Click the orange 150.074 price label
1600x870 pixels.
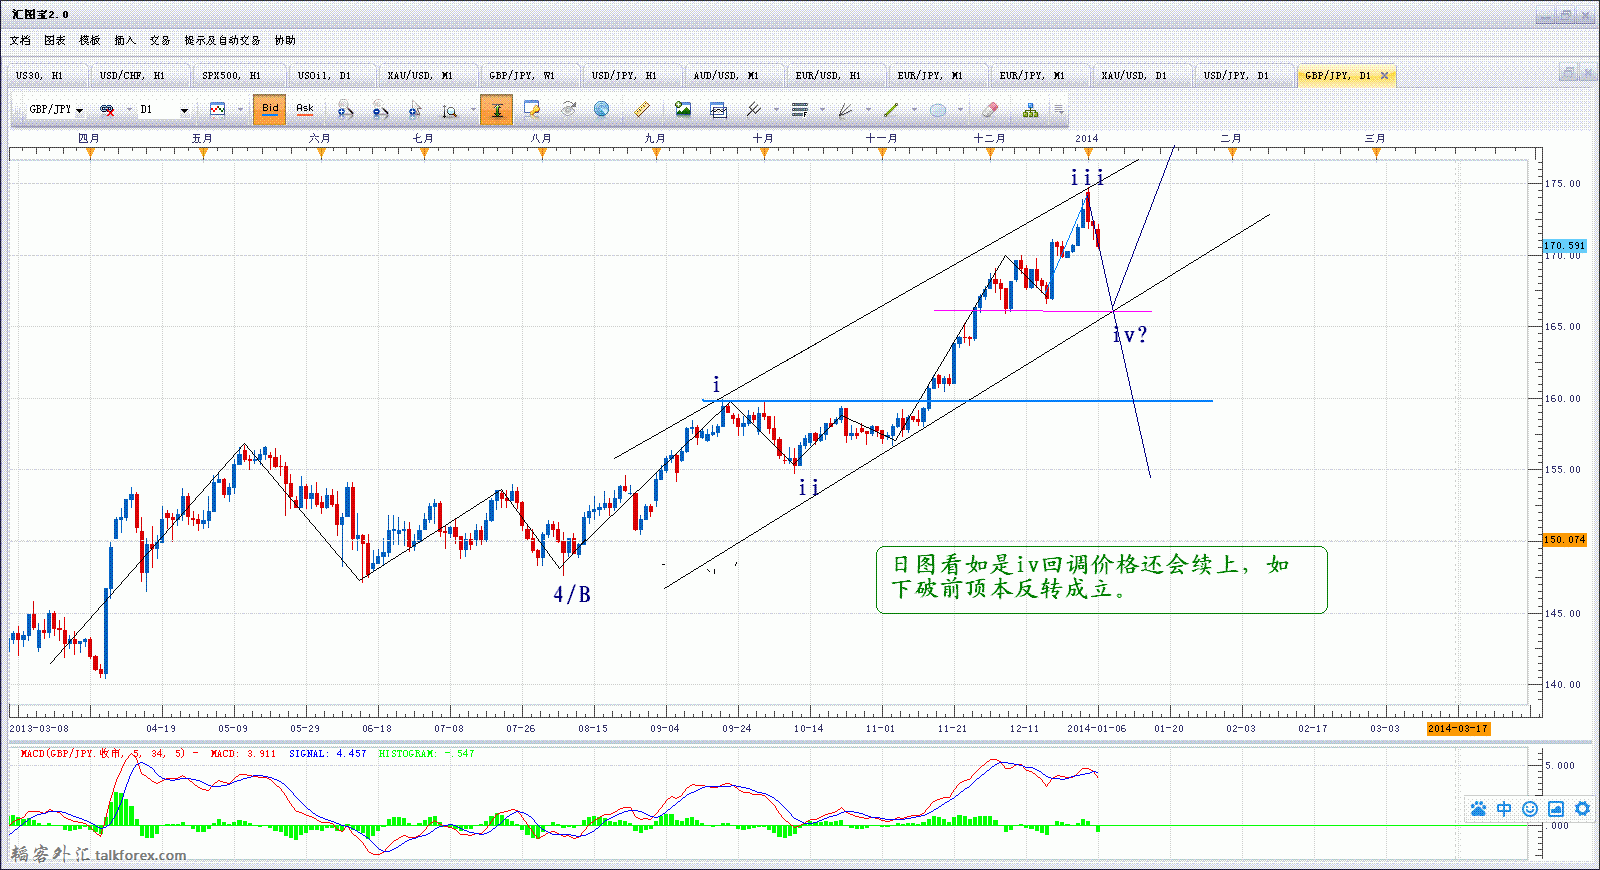pyautogui.click(x=1565, y=540)
